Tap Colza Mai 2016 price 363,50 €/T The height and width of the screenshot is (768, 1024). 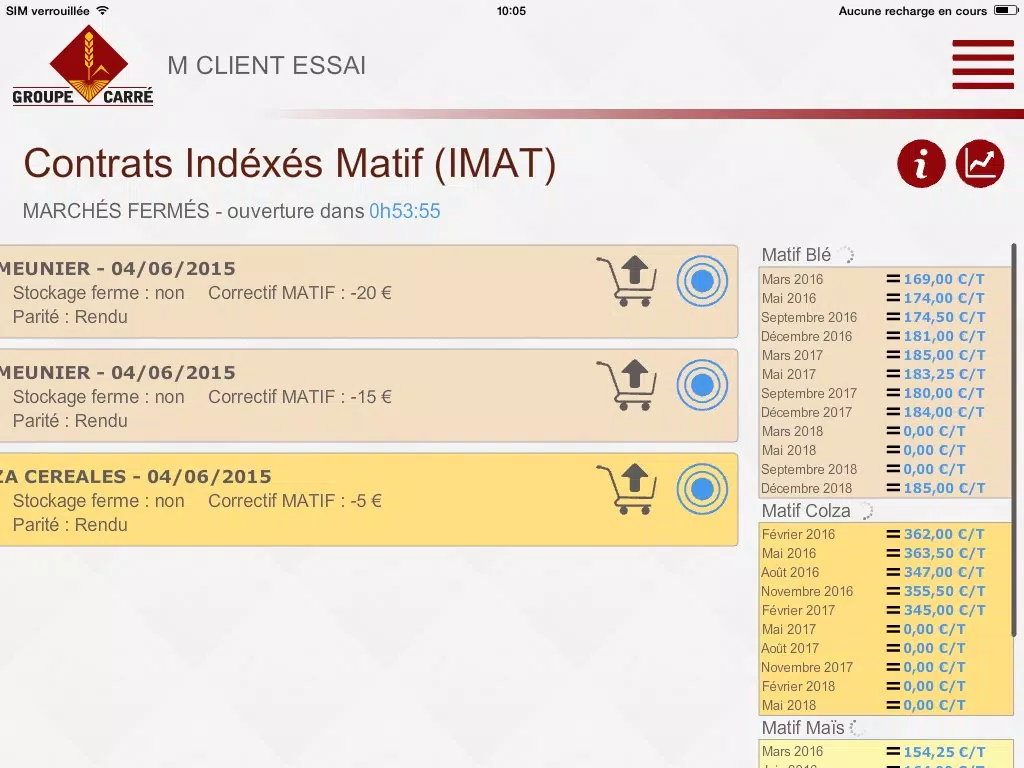[x=944, y=552]
